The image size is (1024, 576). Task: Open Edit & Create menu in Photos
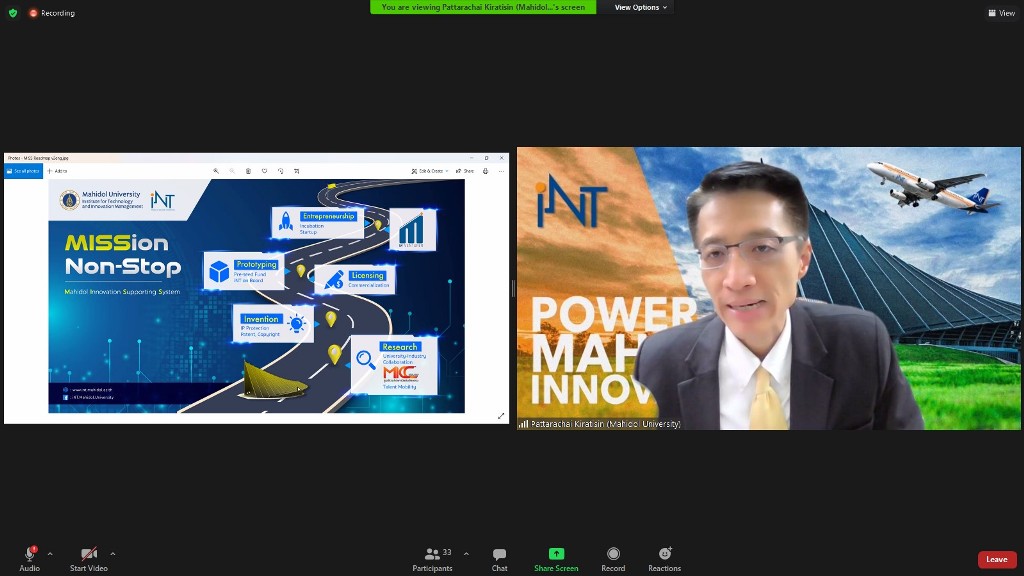click(430, 171)
